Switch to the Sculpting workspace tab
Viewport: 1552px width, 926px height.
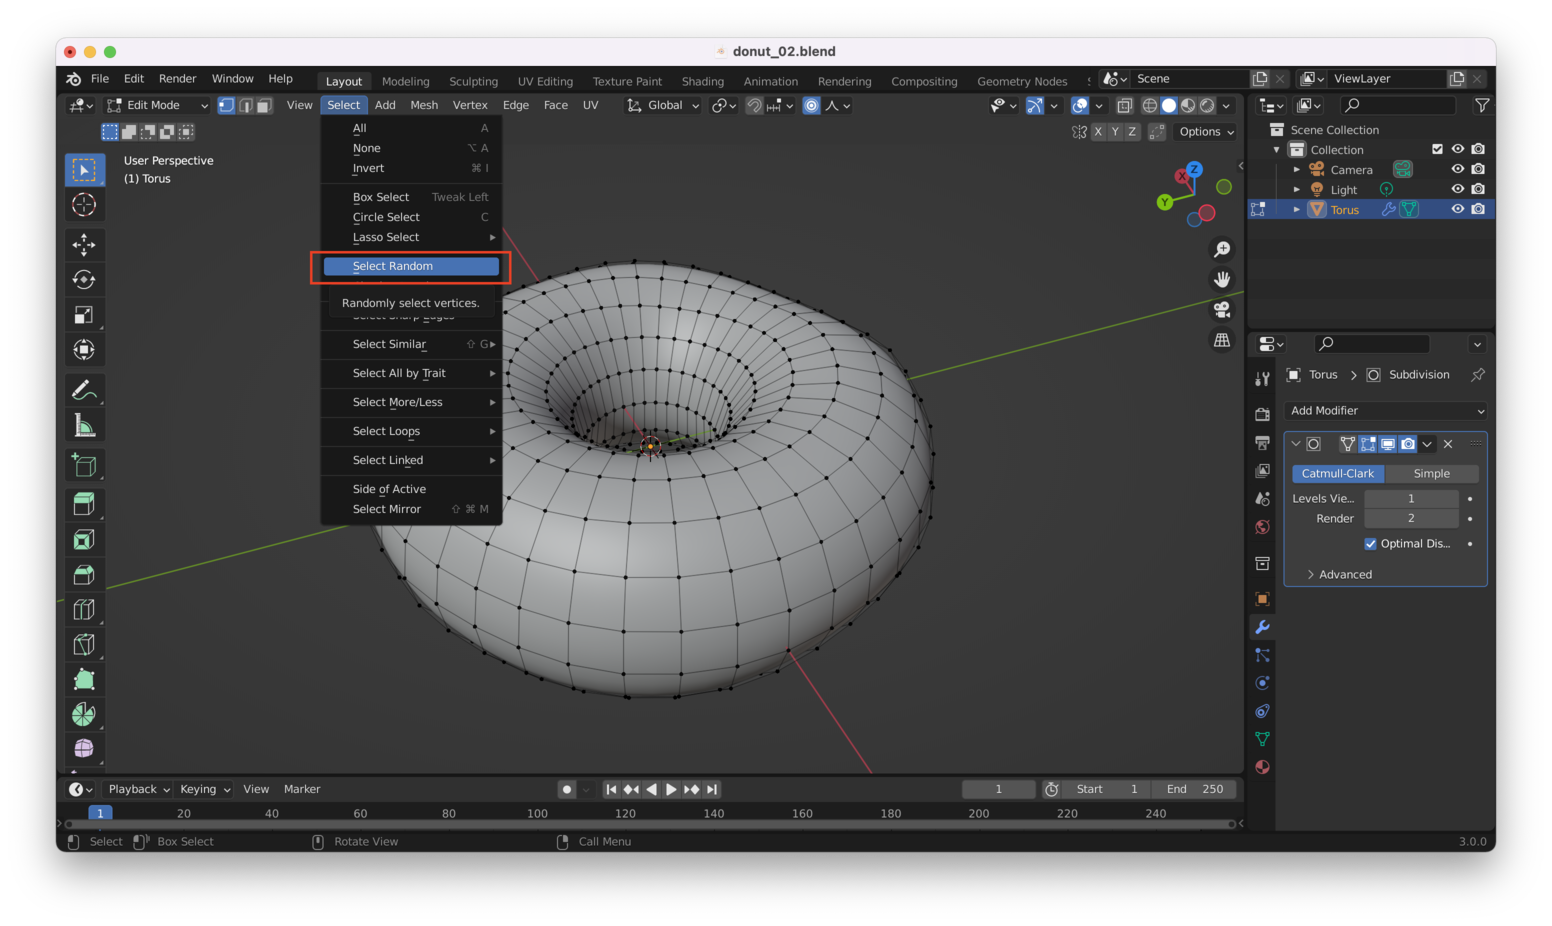(473, 81)
